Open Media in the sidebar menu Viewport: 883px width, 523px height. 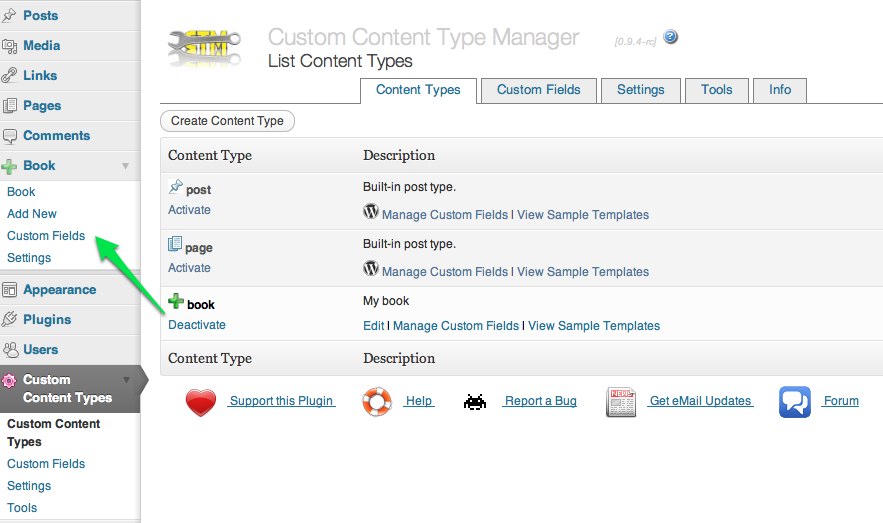[42, 46]
